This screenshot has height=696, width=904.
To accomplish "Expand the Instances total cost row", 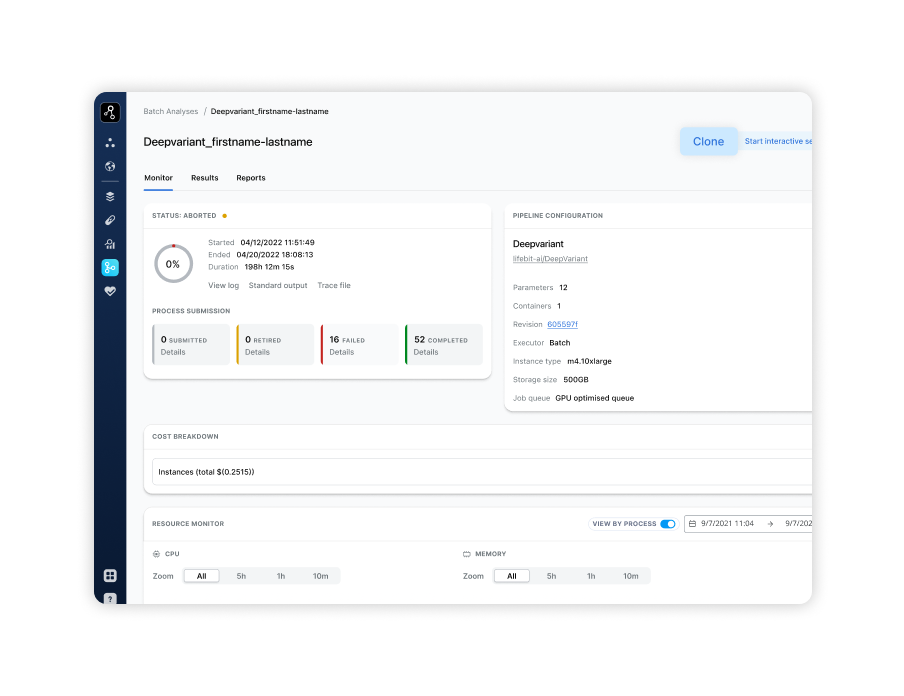I will (x=480, y=471).
